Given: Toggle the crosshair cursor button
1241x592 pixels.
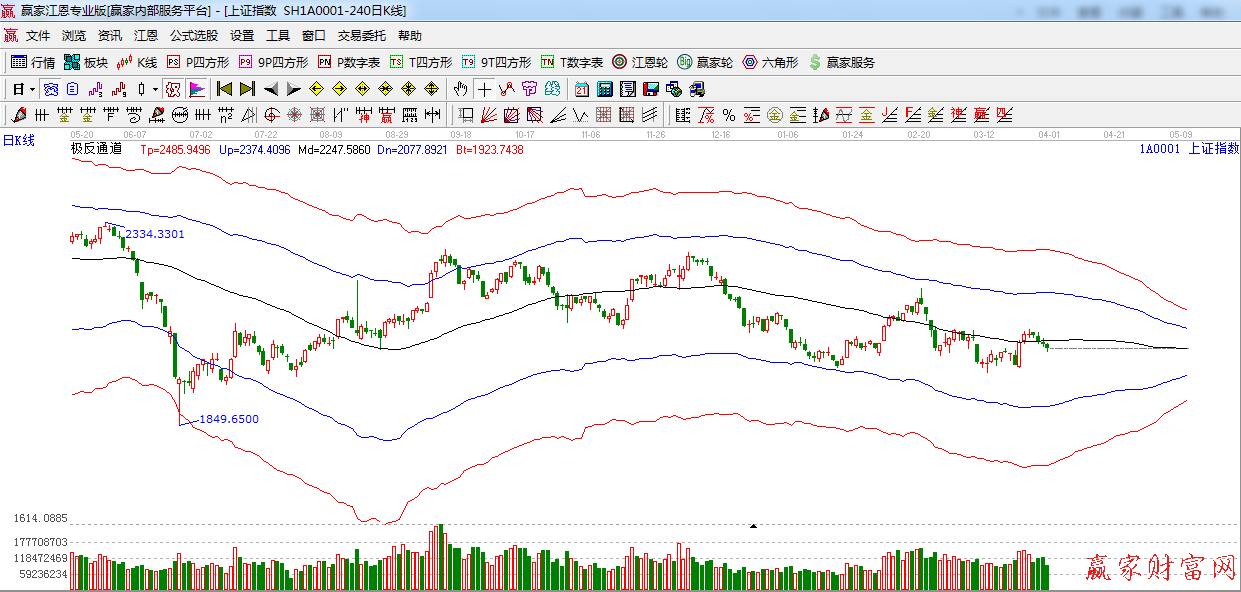Looking at the screenshot, I should coord(484,89).
